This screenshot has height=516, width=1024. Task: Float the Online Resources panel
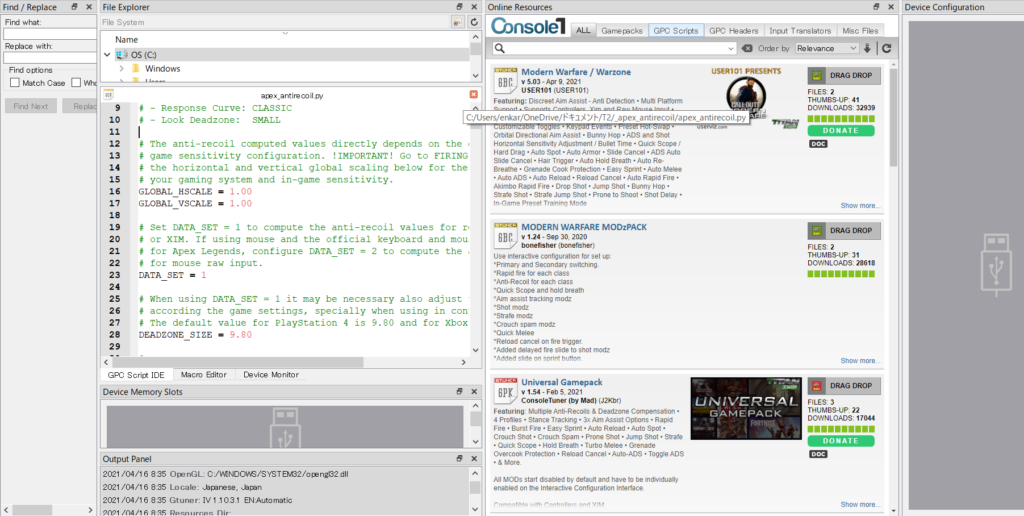coord(876,7)
